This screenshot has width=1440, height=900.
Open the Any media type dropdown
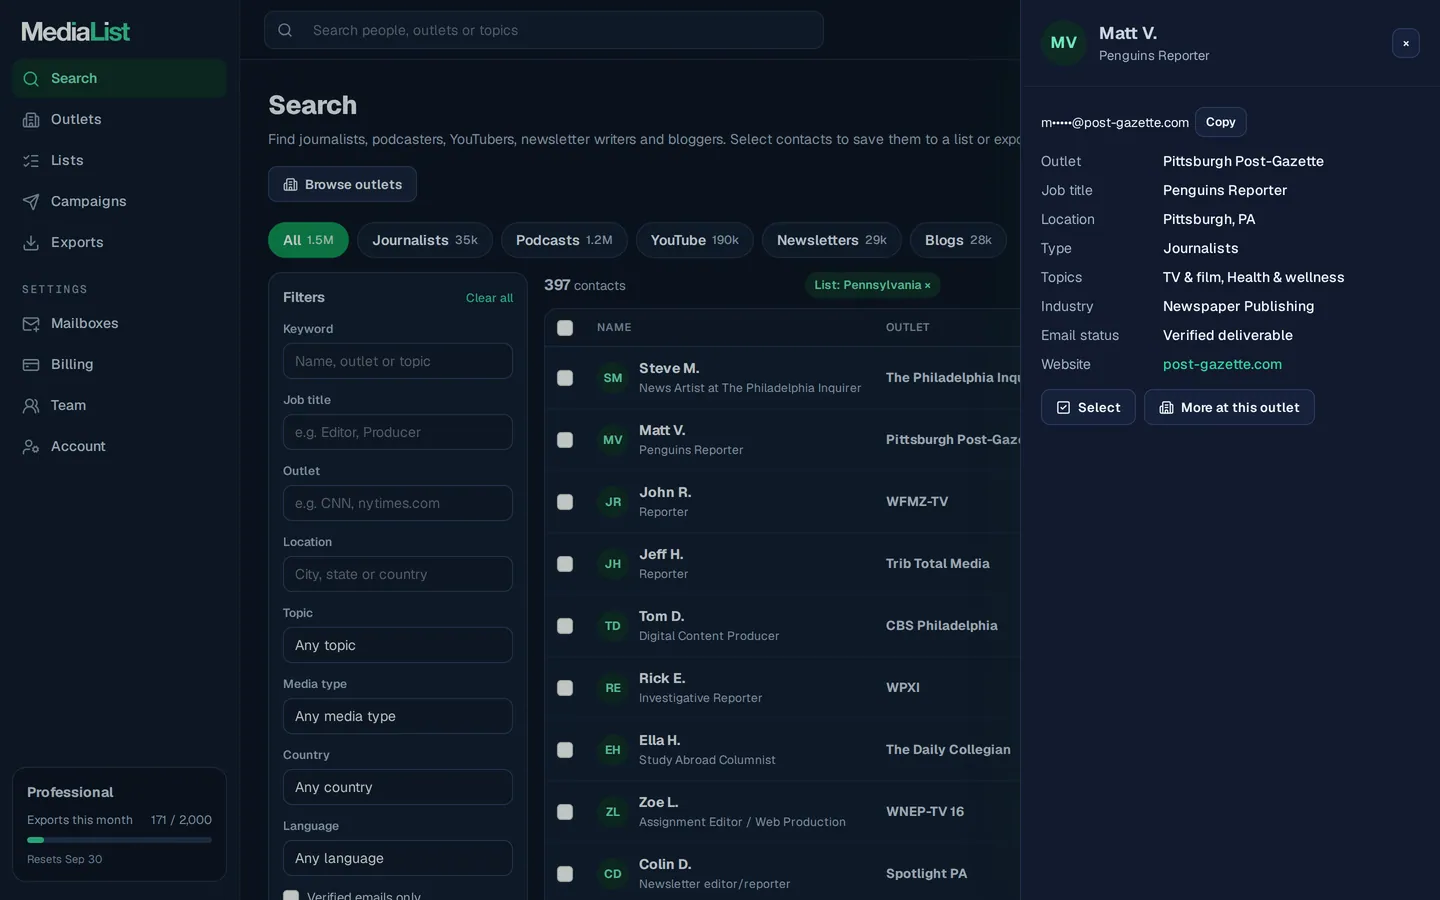tap(398, 716)
